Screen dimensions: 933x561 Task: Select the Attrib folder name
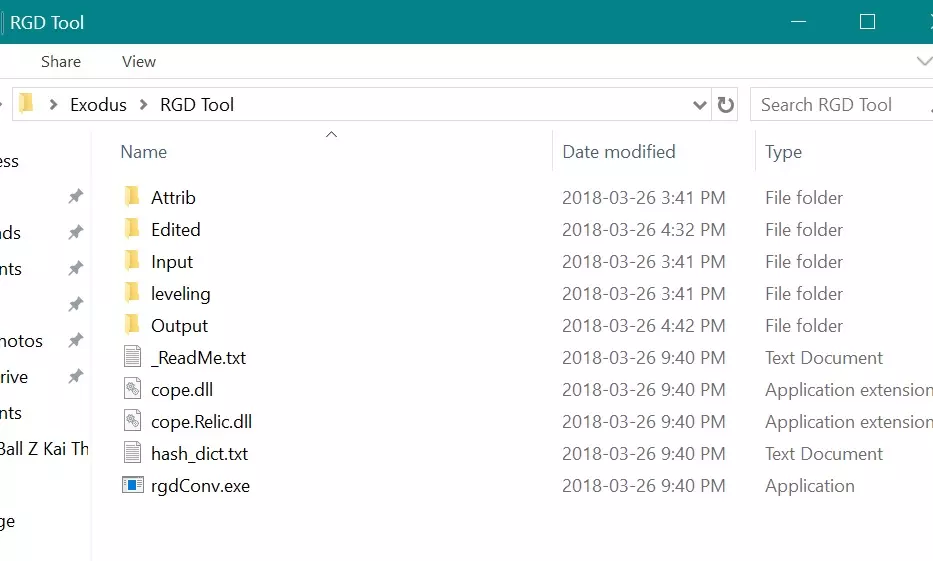[x=173, y=198]
